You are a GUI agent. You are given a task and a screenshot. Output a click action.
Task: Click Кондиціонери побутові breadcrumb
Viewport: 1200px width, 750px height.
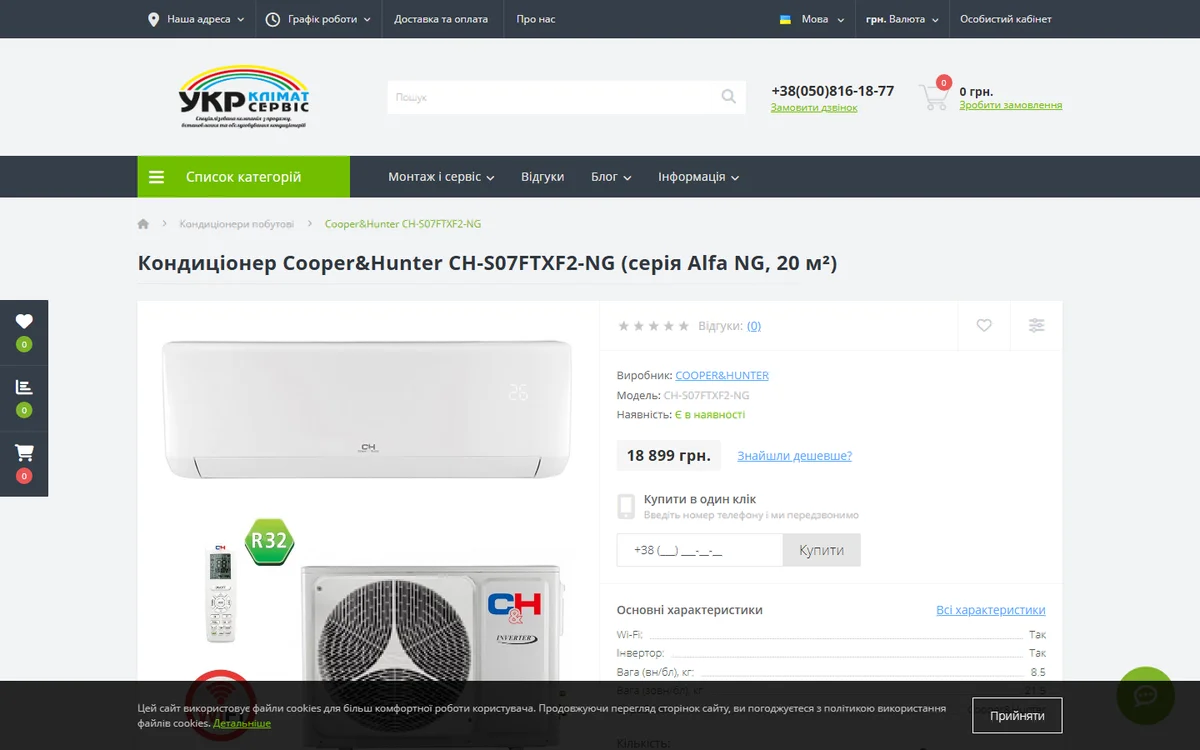237,224
